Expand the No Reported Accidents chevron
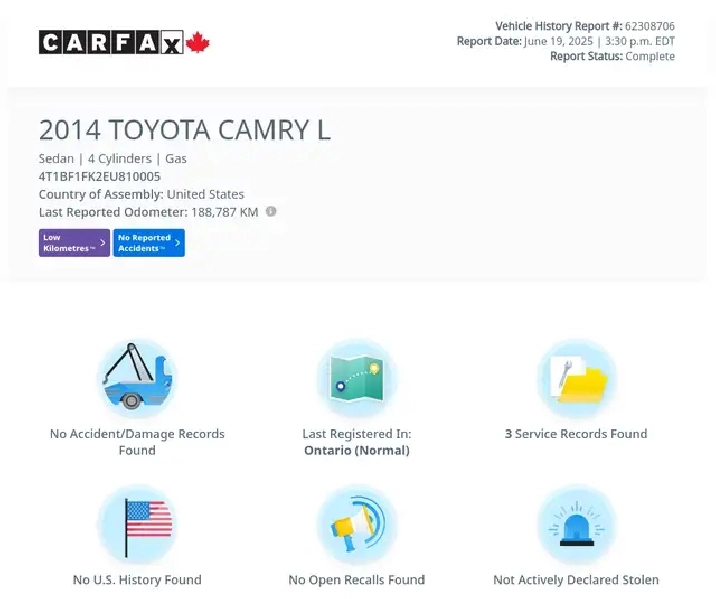Viewport: 716px width, 599px height. 178,243
